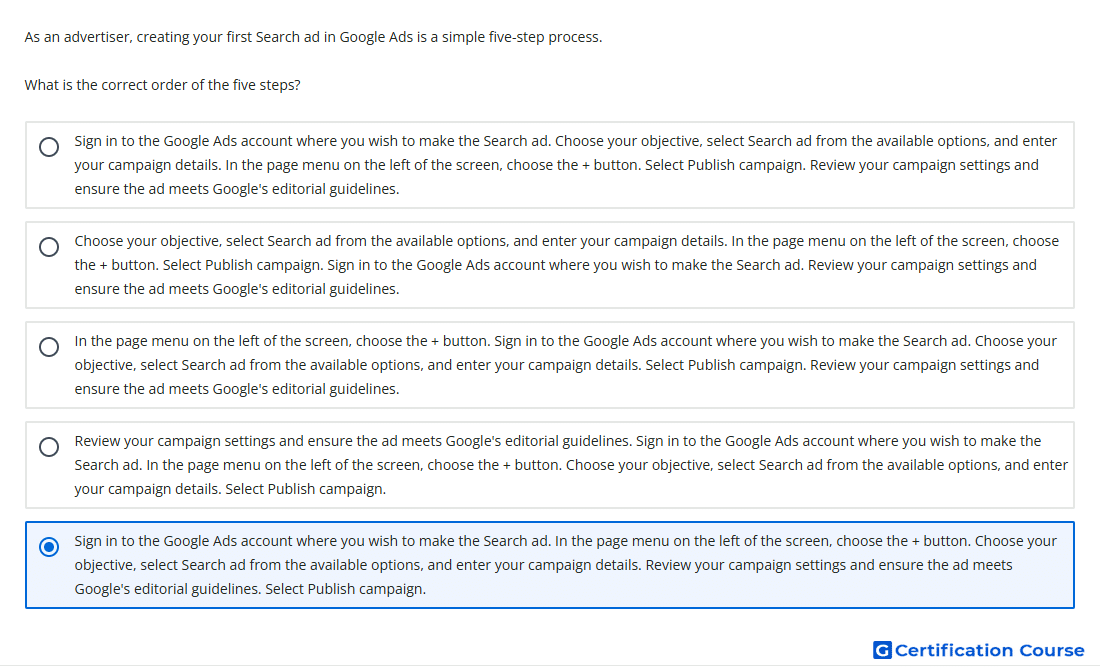Click fourth answer text beginning 'Review your campaign settings'
1100x669 pixels.
(x=571, y=465)
